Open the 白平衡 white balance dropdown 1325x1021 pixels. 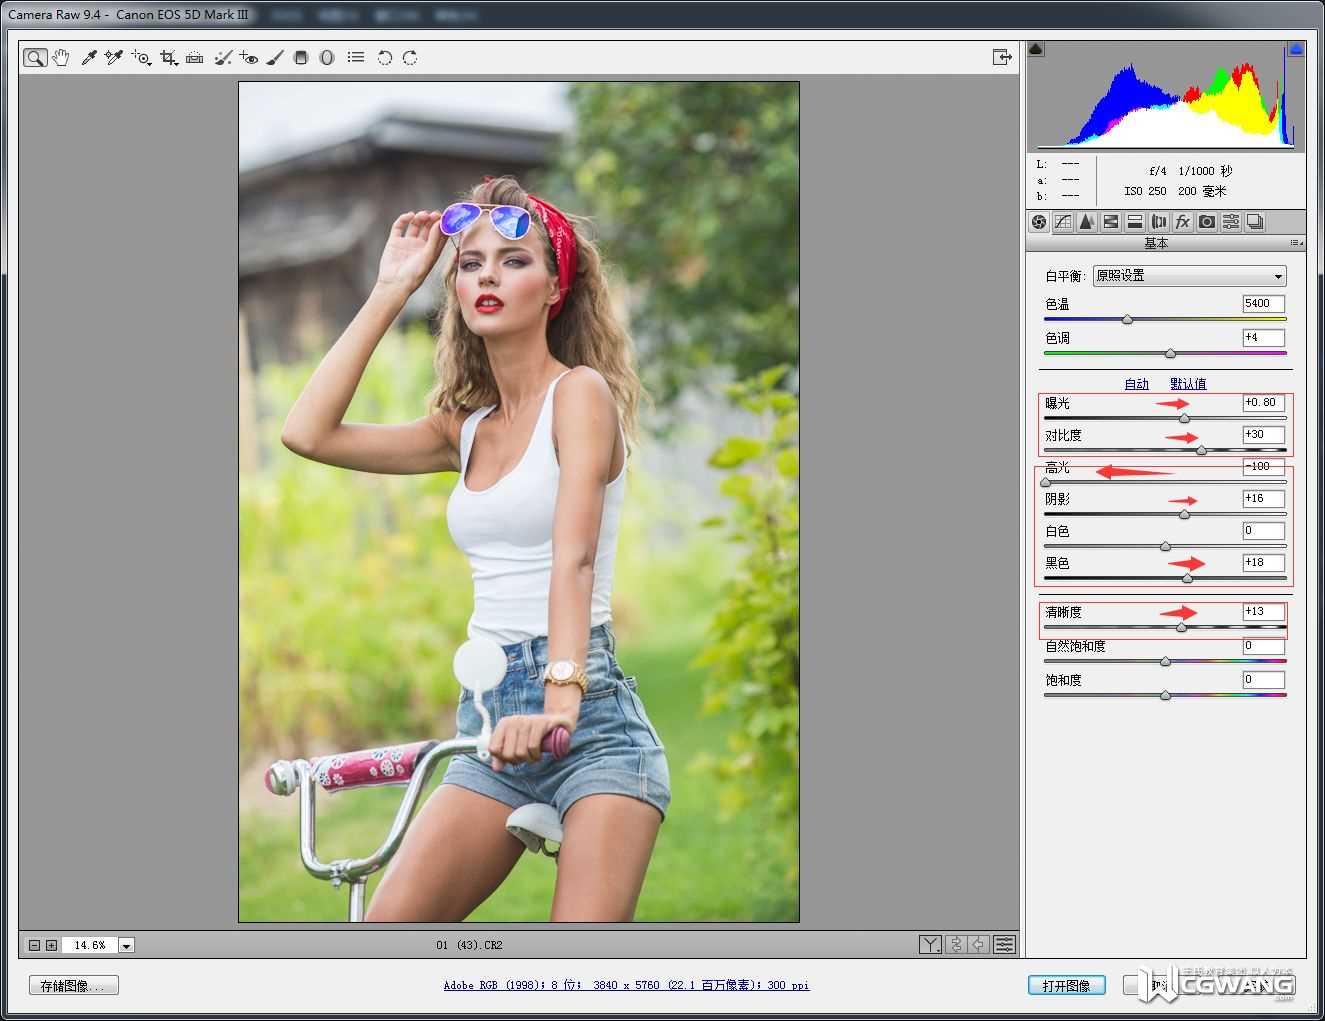(1189, 276)
